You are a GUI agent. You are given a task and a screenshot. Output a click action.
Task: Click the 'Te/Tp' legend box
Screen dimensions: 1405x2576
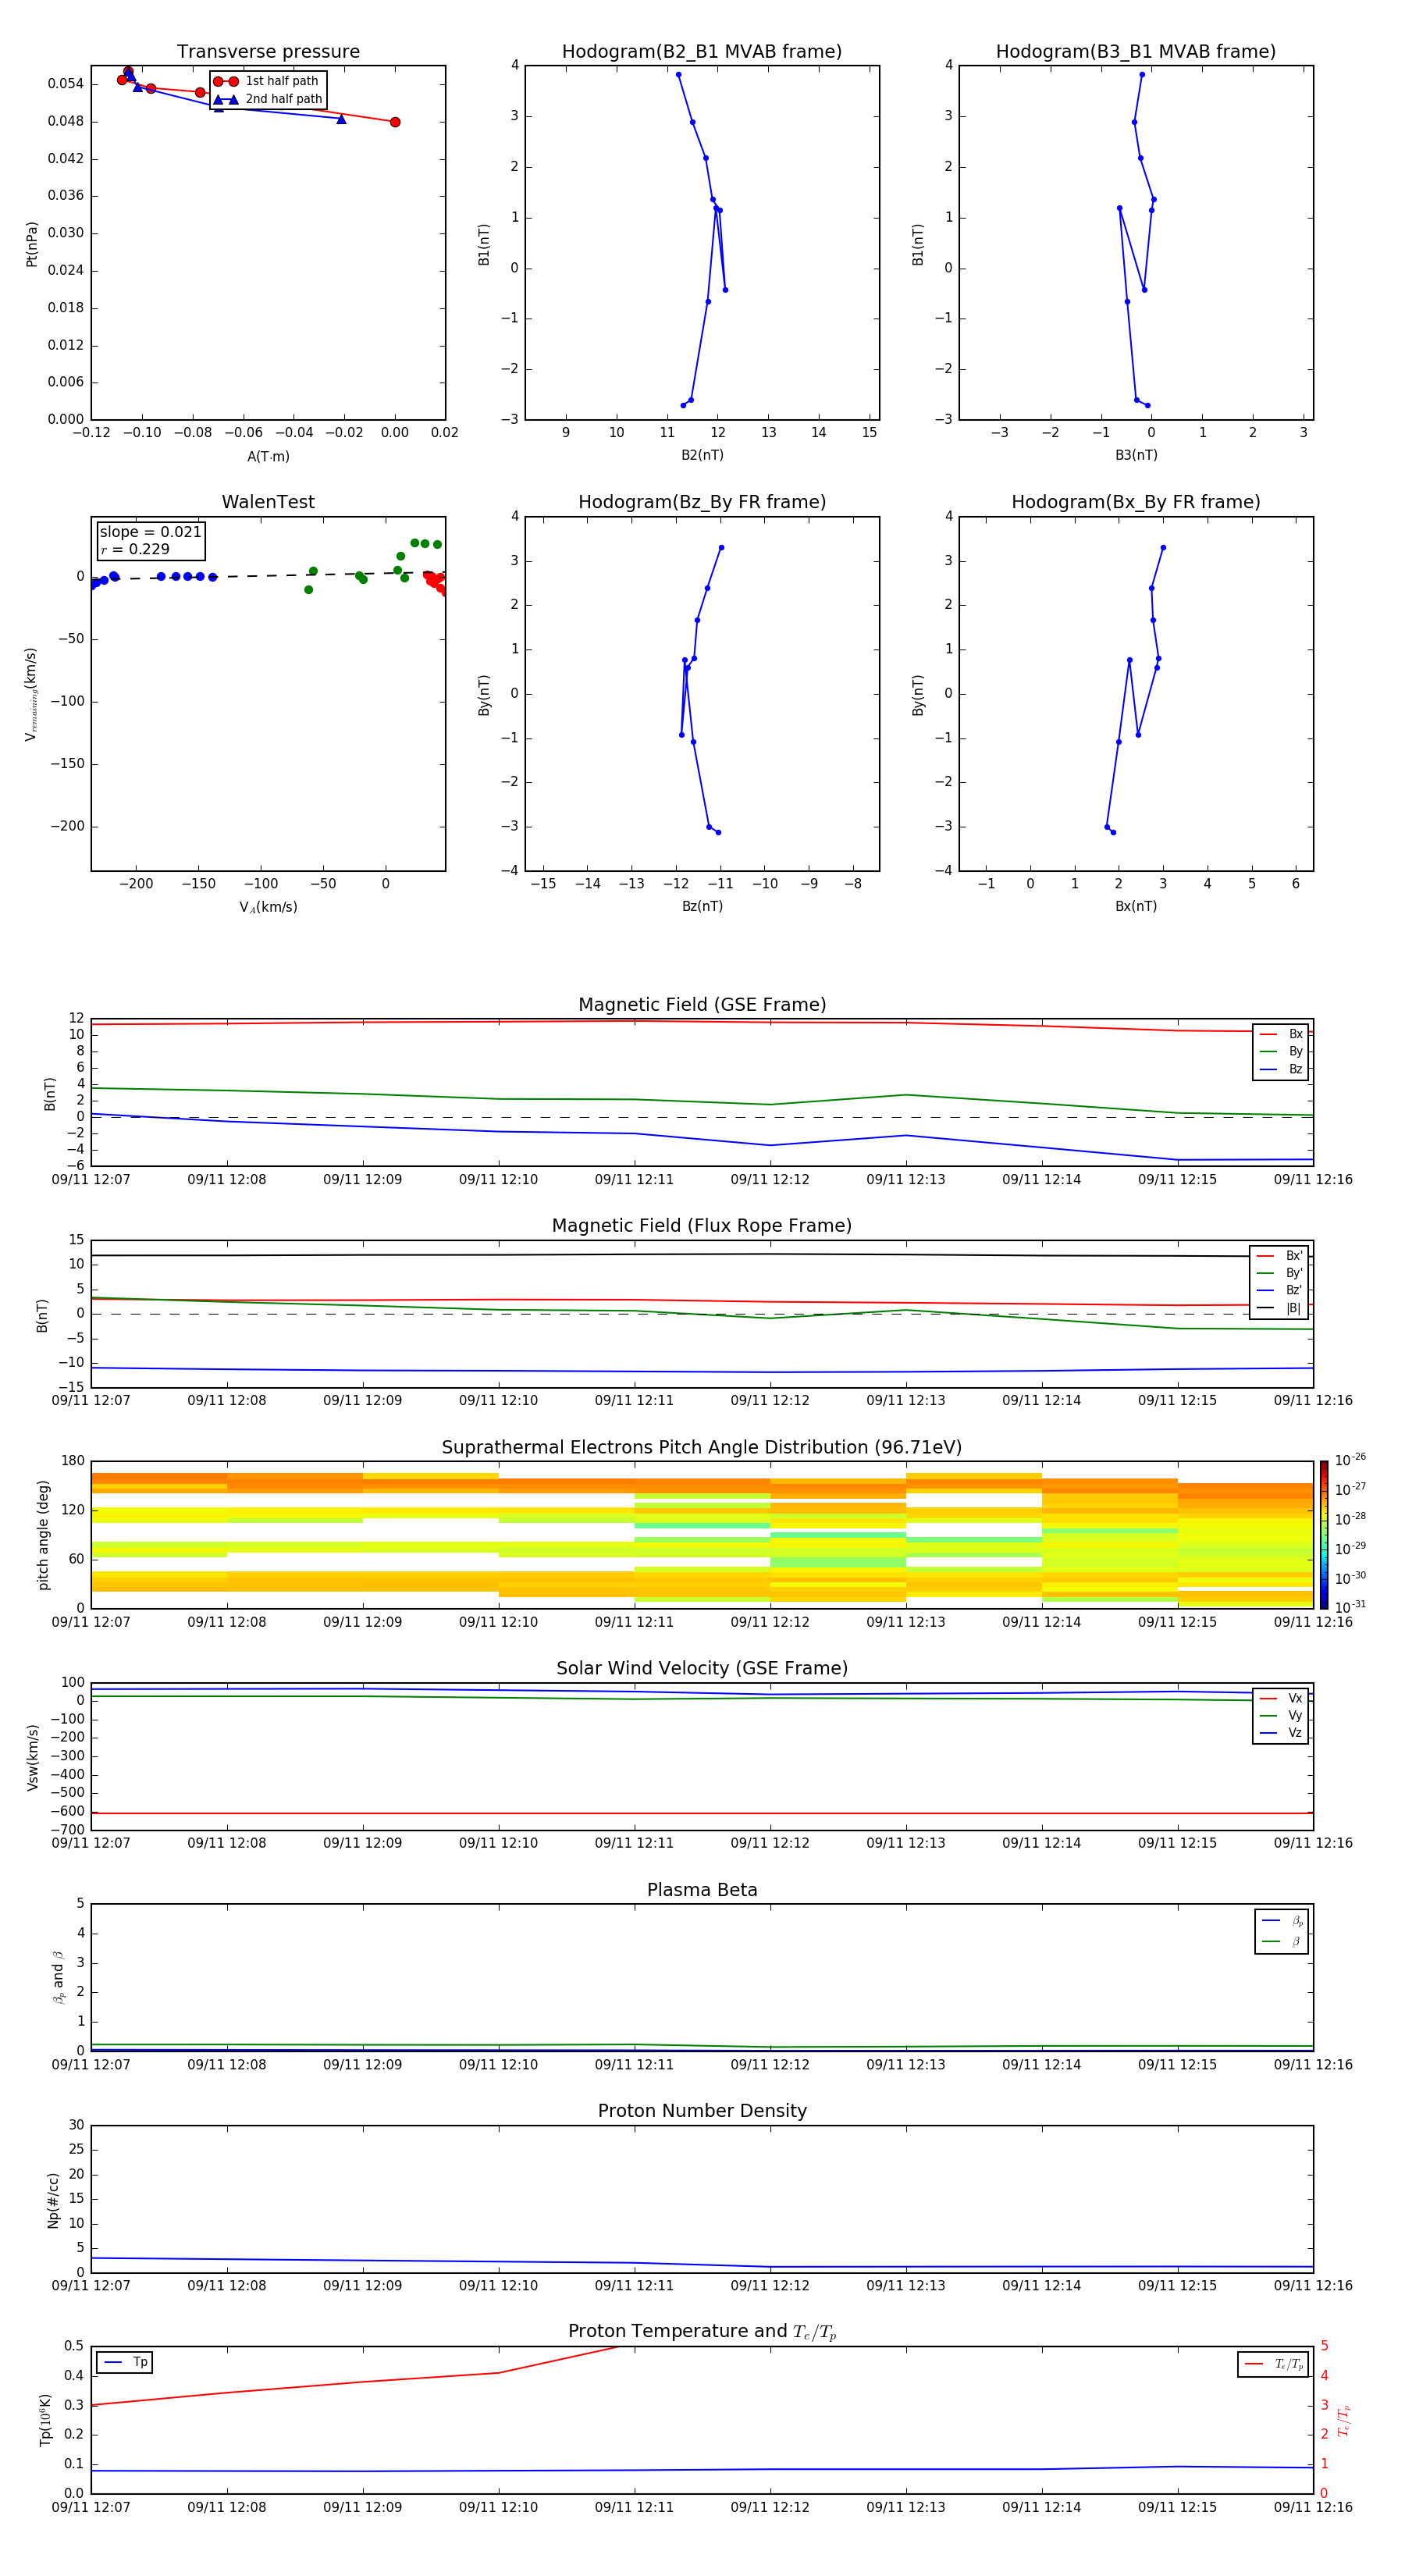1272,2364
